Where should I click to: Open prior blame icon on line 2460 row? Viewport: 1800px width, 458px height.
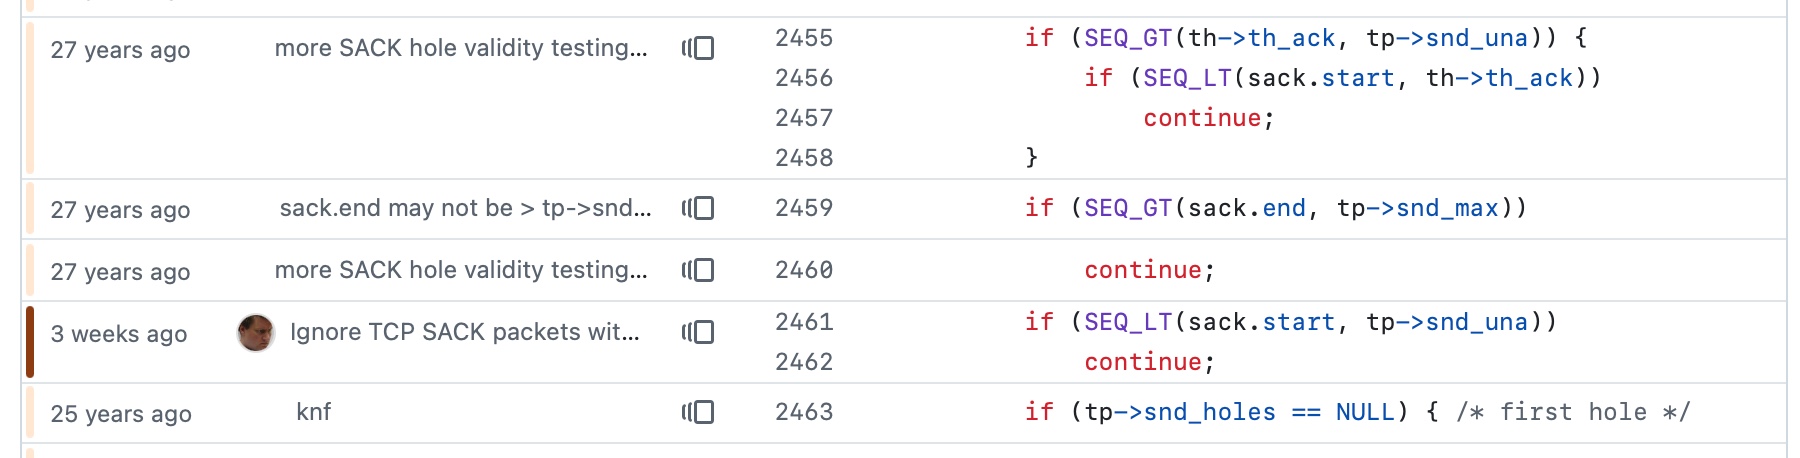click(698, 270)
